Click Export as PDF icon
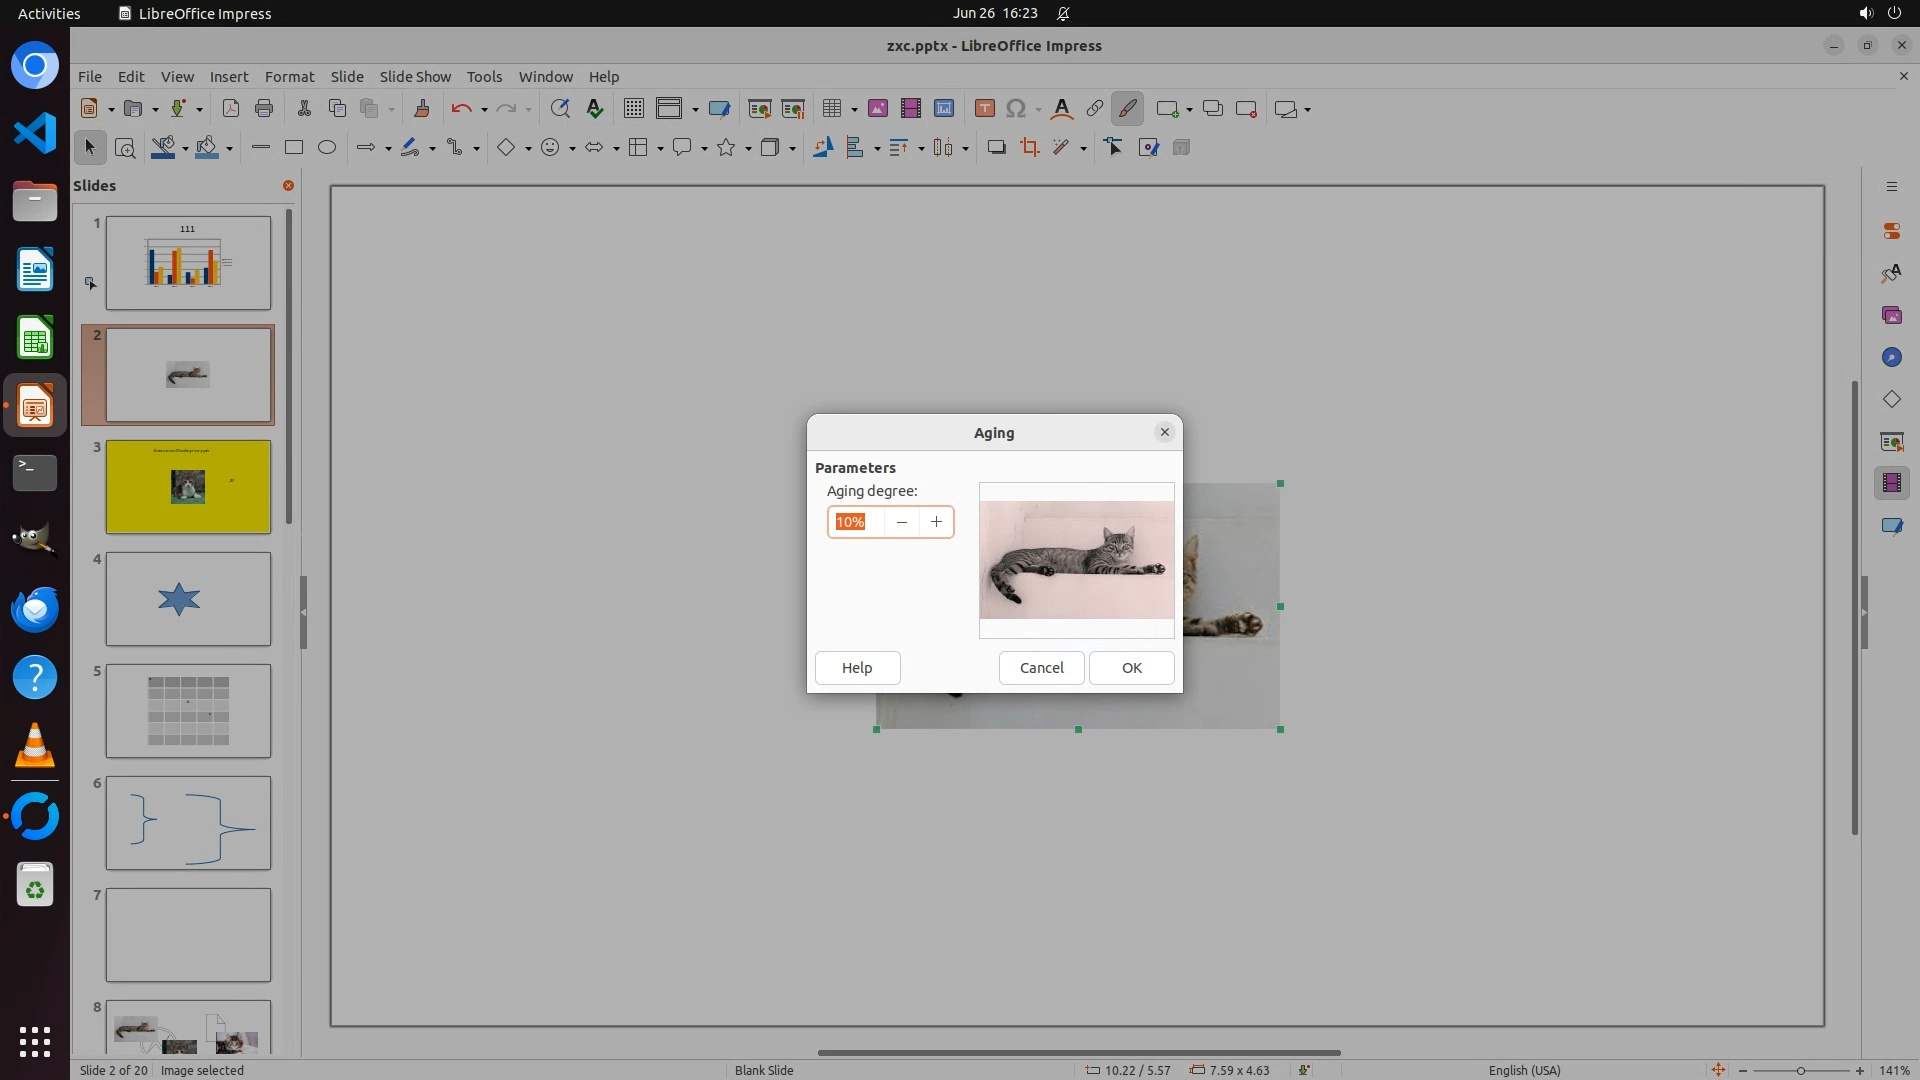This screenshot has height=1080, width=1920. (x=231, y=109)
